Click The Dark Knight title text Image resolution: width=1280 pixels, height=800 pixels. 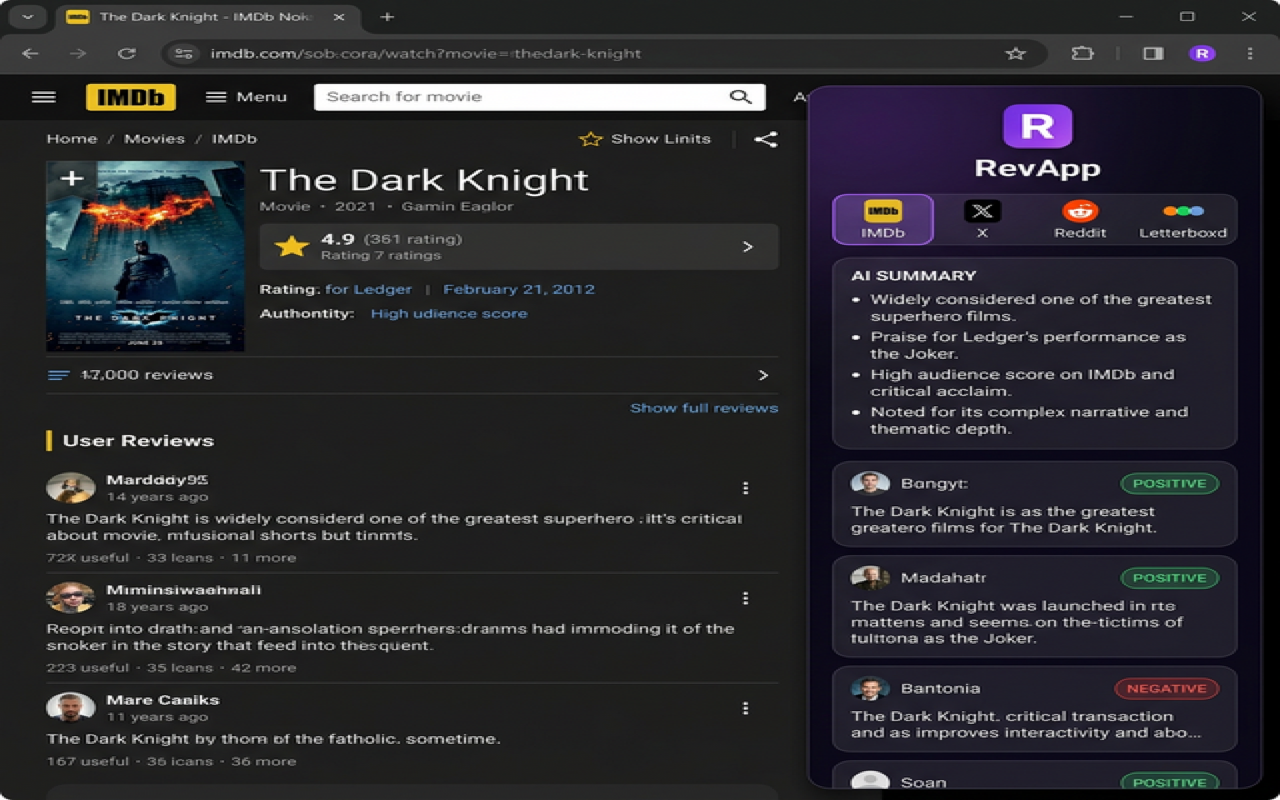tap(424, 180)
